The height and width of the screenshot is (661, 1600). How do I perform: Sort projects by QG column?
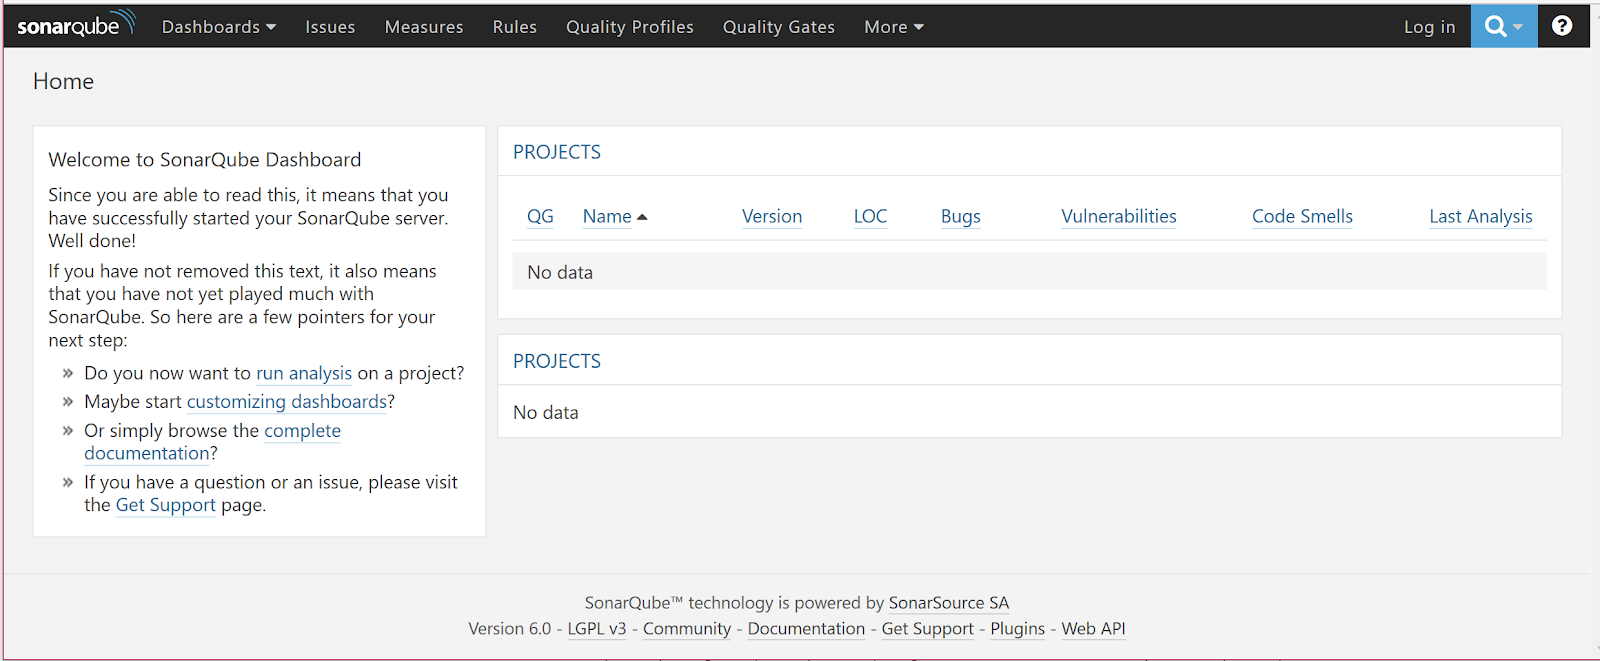point(540,216)
